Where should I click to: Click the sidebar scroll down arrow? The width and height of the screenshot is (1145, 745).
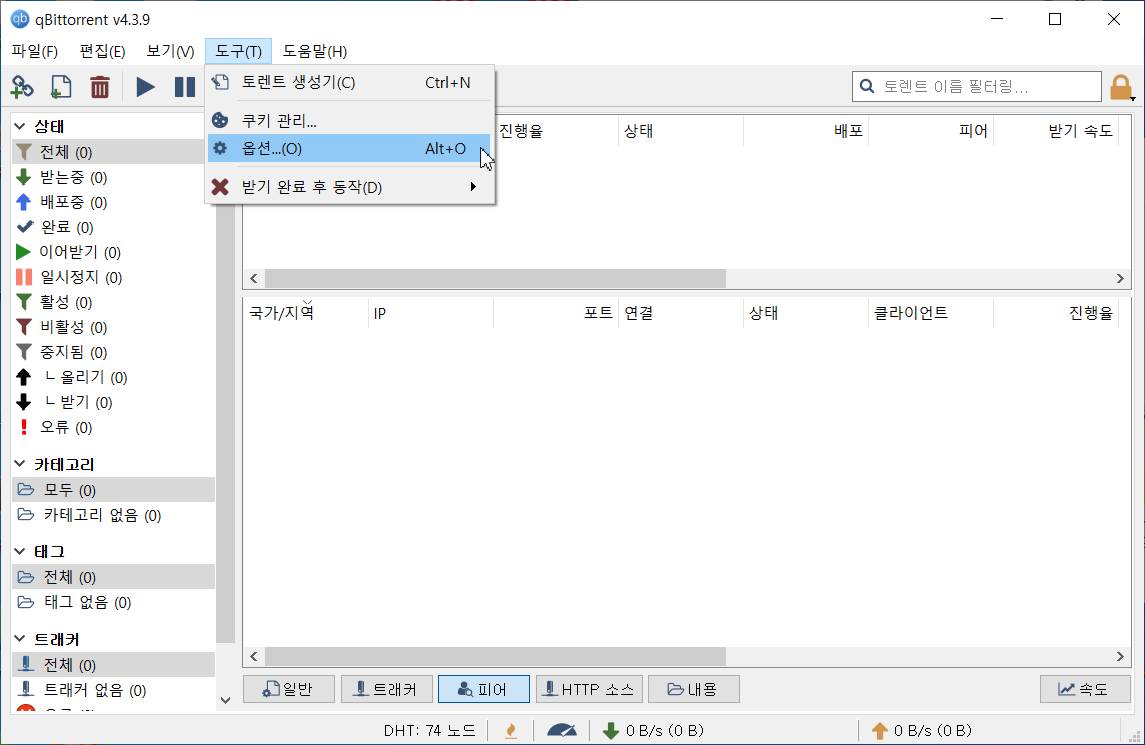226,700
